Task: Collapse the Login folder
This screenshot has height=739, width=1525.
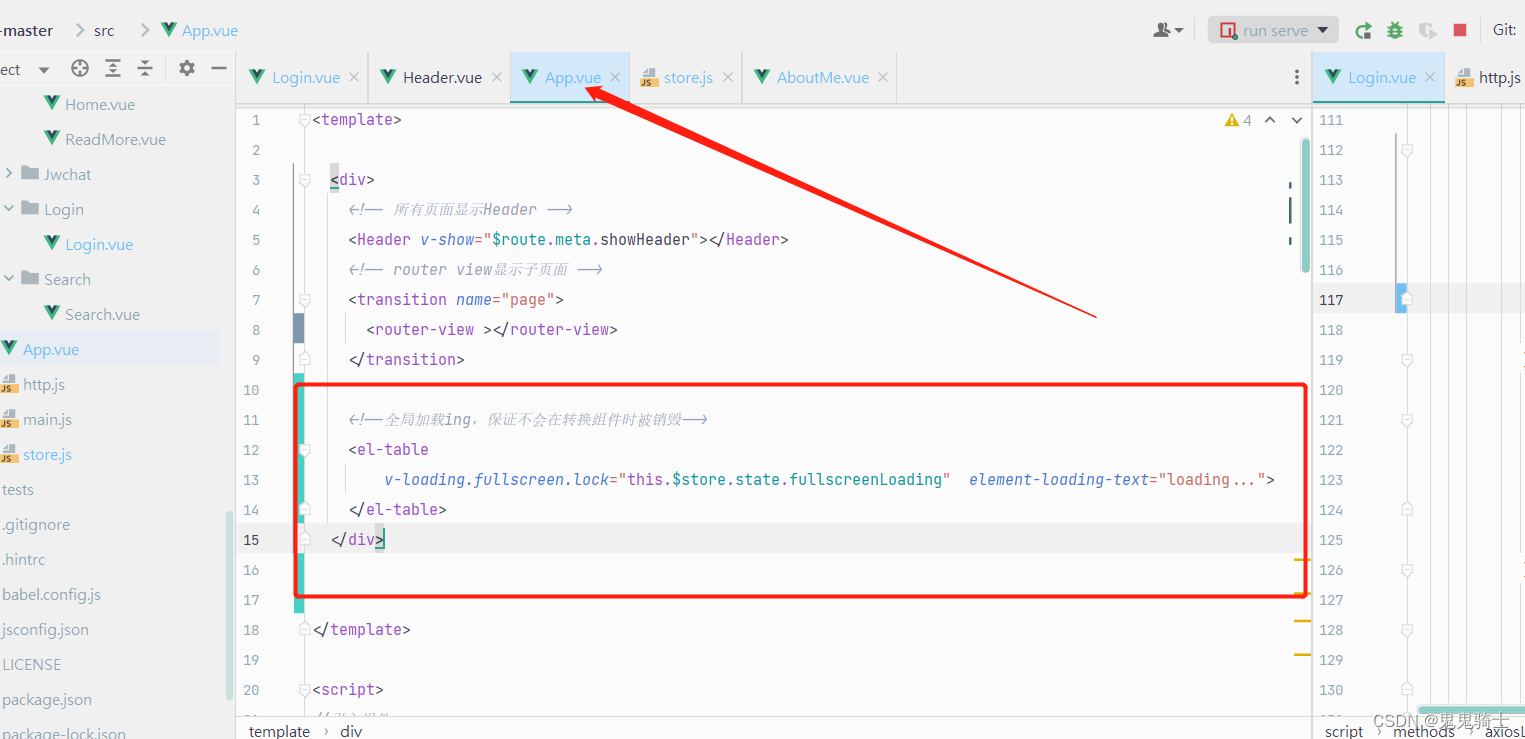Action: point(9,209)
